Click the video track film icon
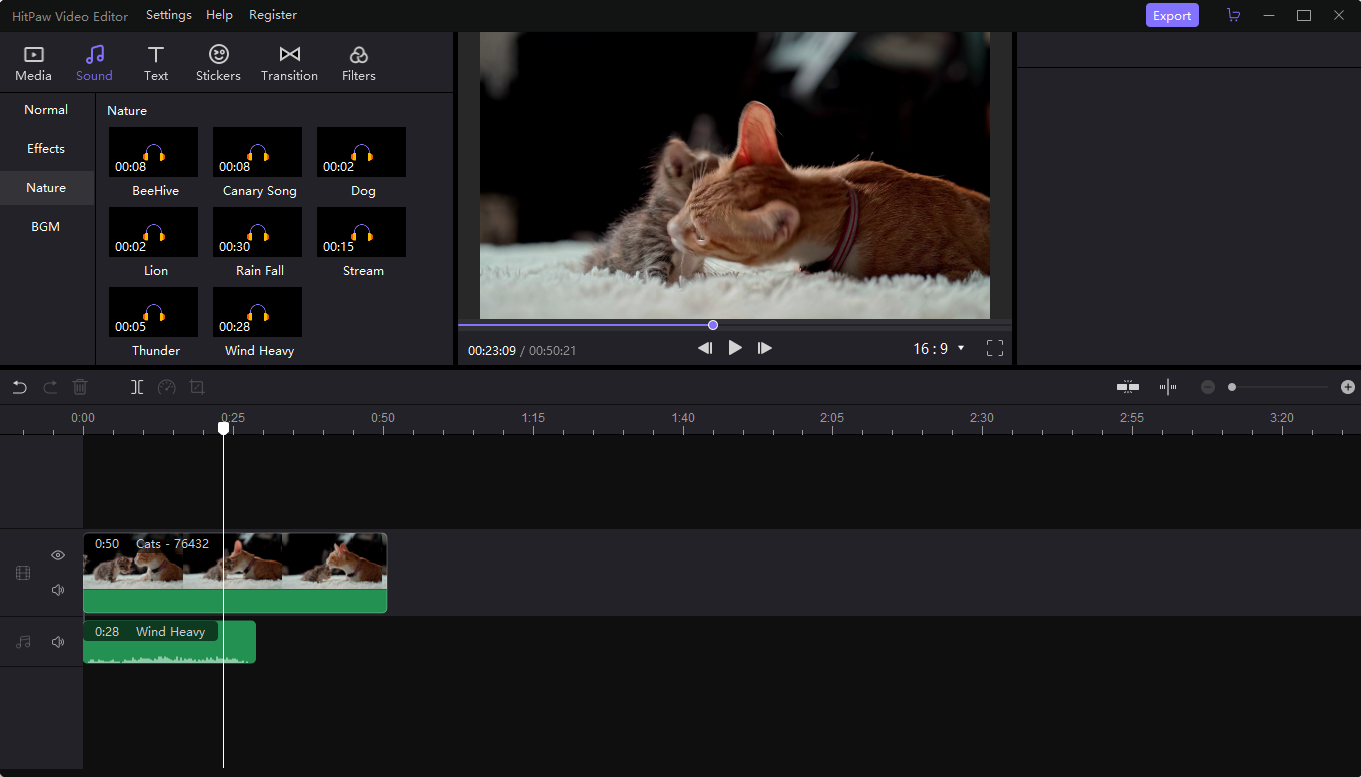 click(x=23, y=573)
